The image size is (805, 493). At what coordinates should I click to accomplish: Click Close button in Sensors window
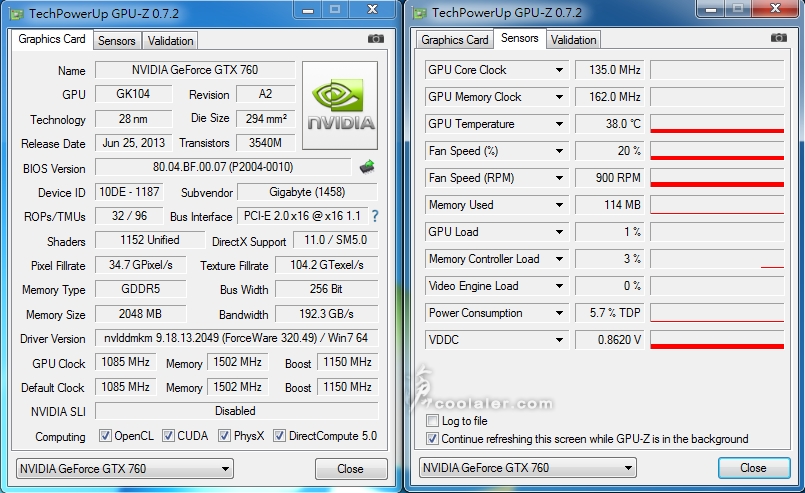754,467
